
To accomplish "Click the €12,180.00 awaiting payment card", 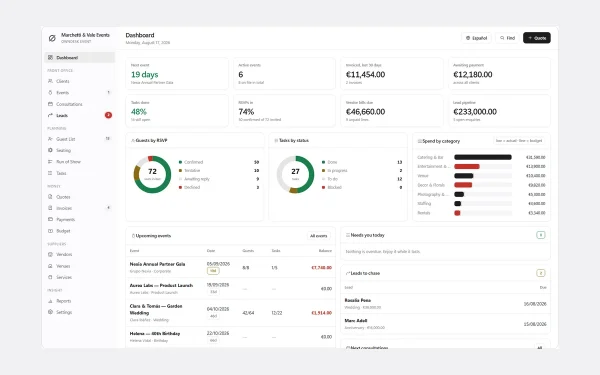I will [x=499, y=73].
